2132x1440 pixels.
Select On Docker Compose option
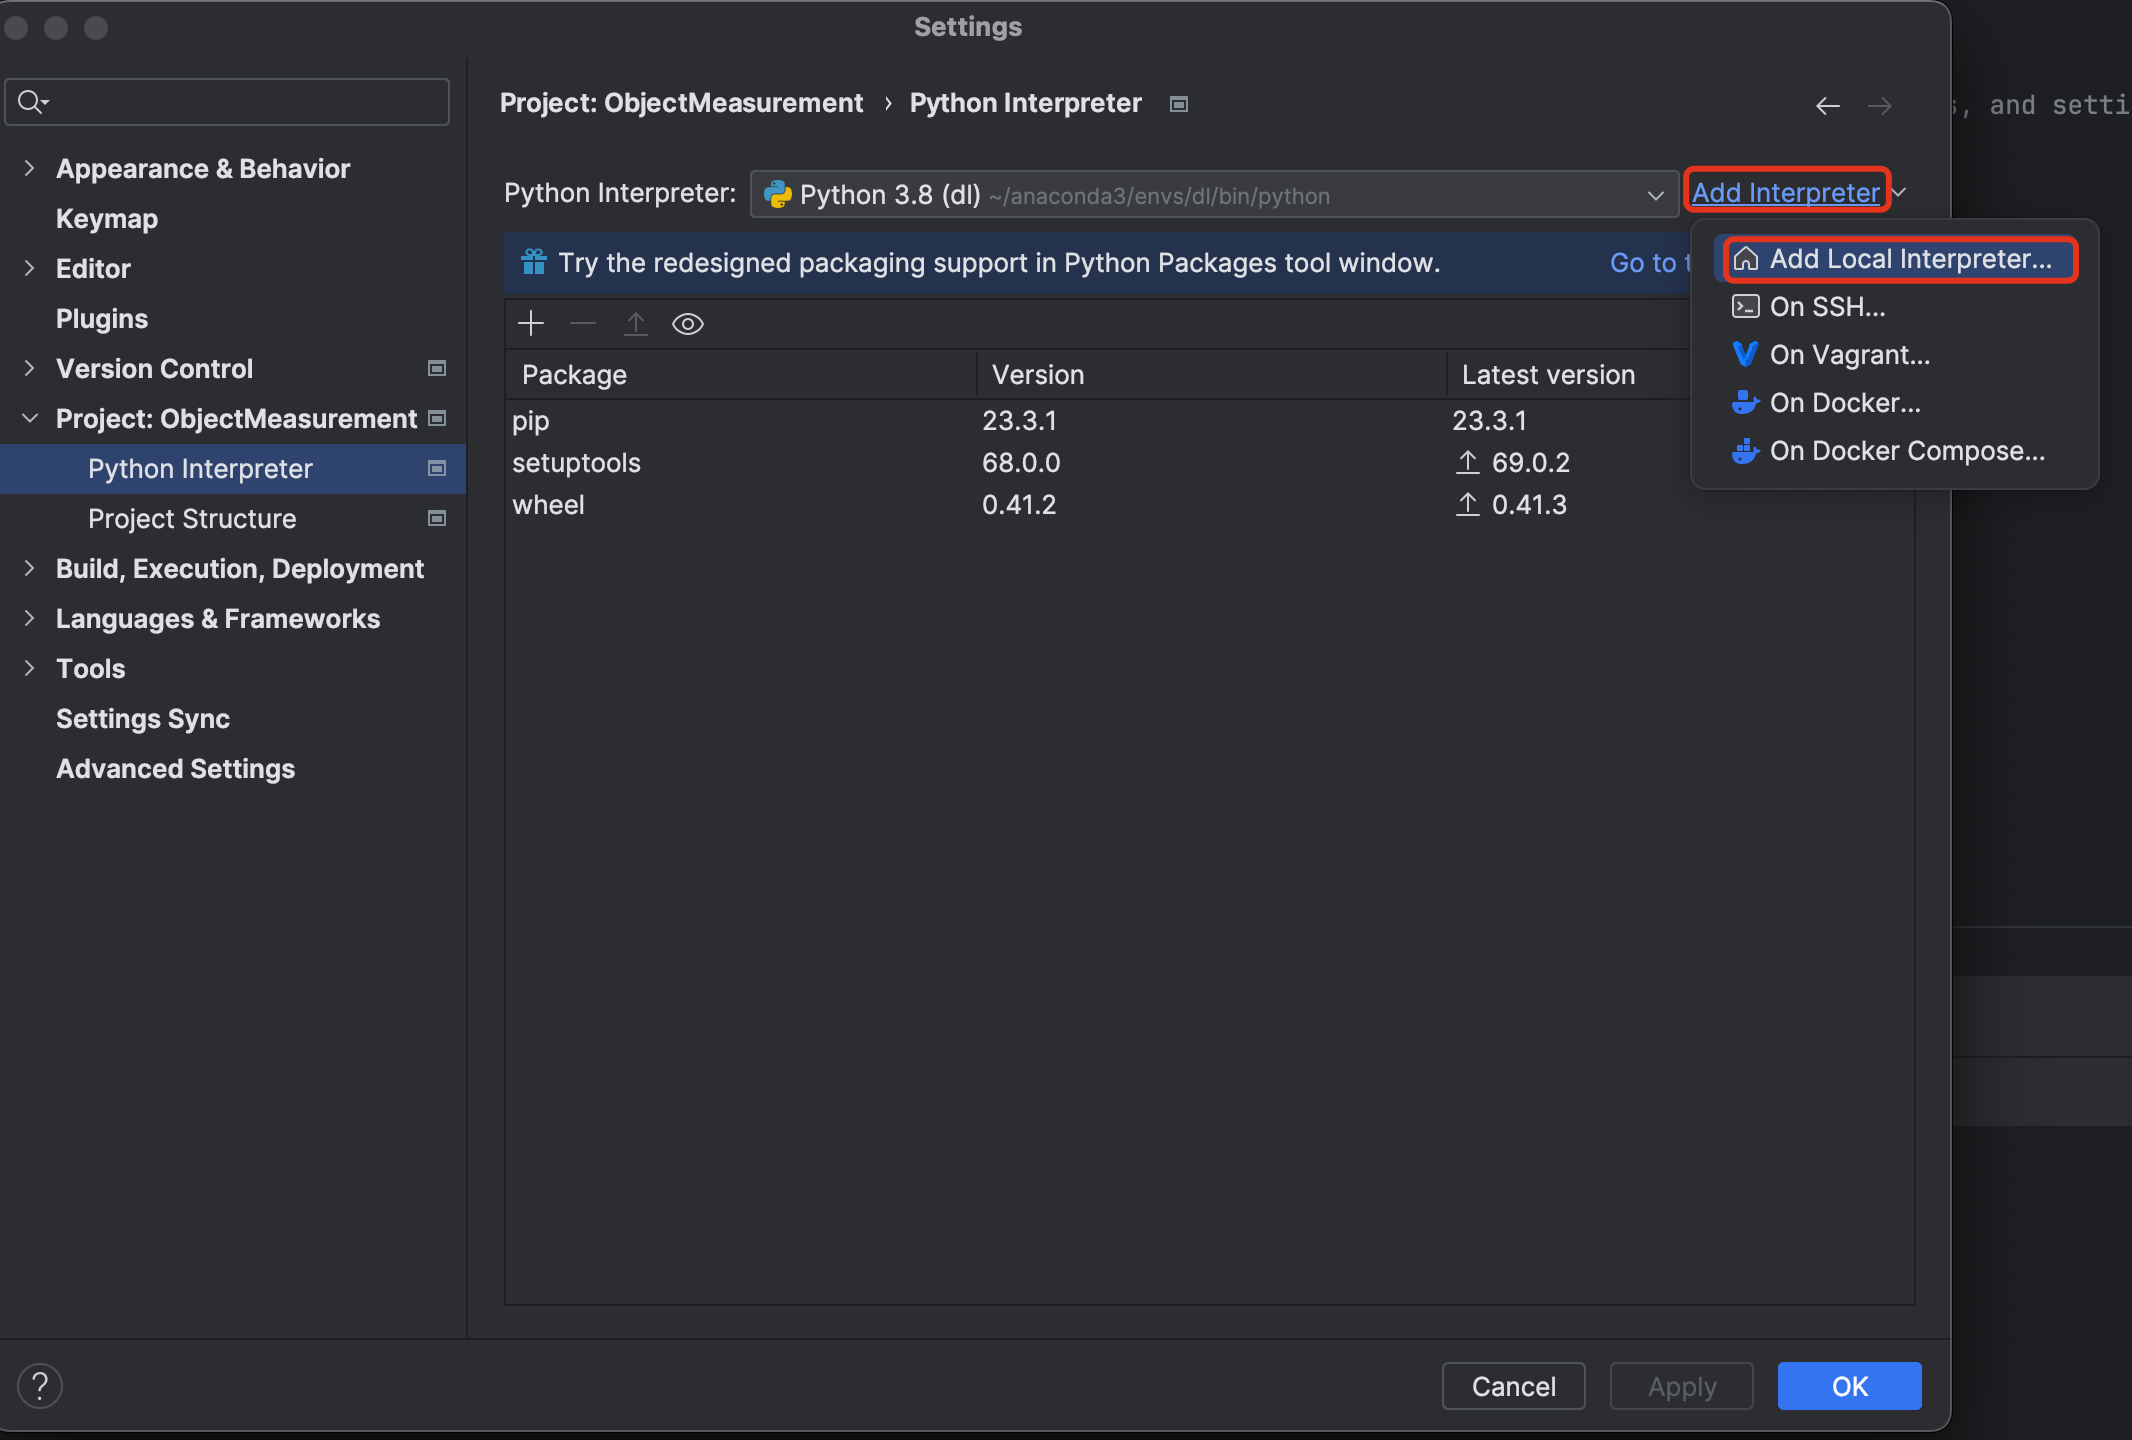tap(1906, 451)
